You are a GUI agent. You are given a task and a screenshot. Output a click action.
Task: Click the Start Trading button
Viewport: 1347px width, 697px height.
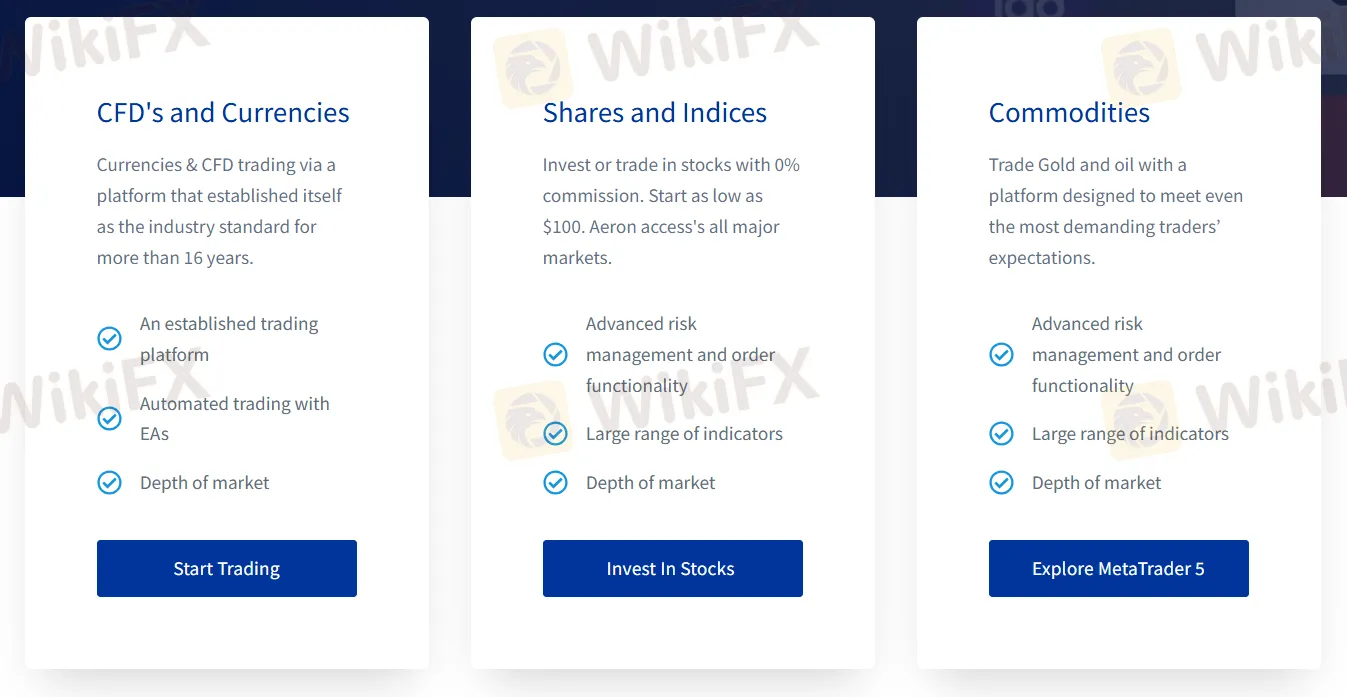(x=227, y=569)
